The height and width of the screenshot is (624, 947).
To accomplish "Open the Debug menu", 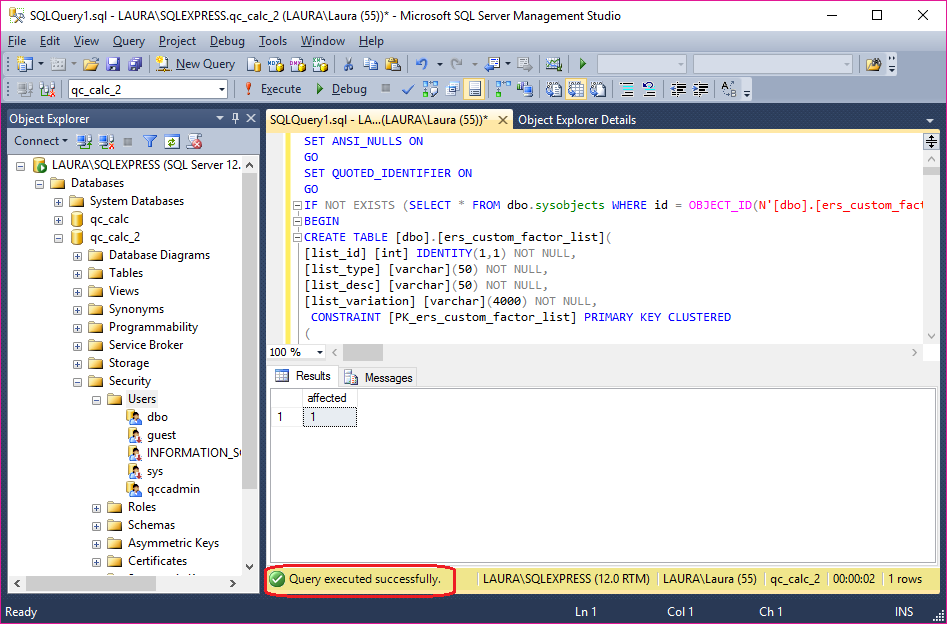I will coord(227,41).
